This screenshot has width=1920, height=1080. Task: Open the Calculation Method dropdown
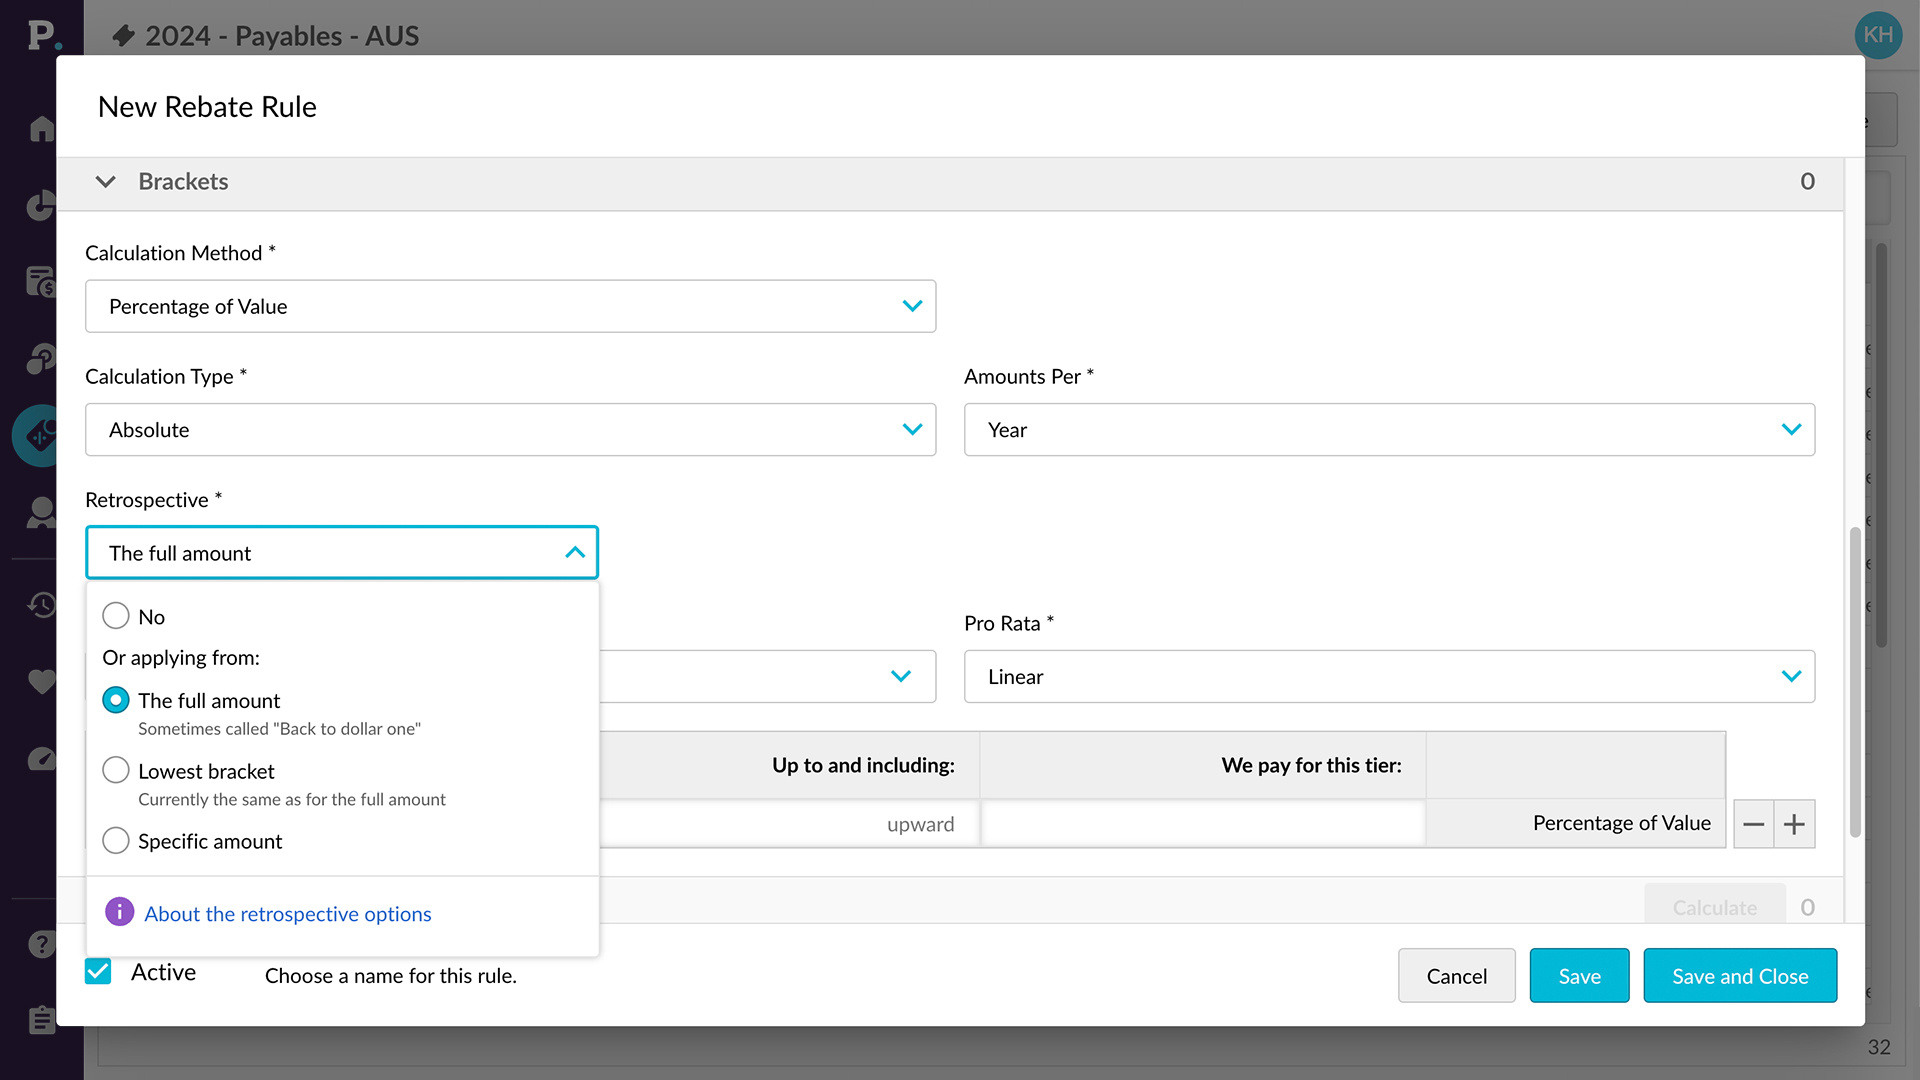point(510,306)
